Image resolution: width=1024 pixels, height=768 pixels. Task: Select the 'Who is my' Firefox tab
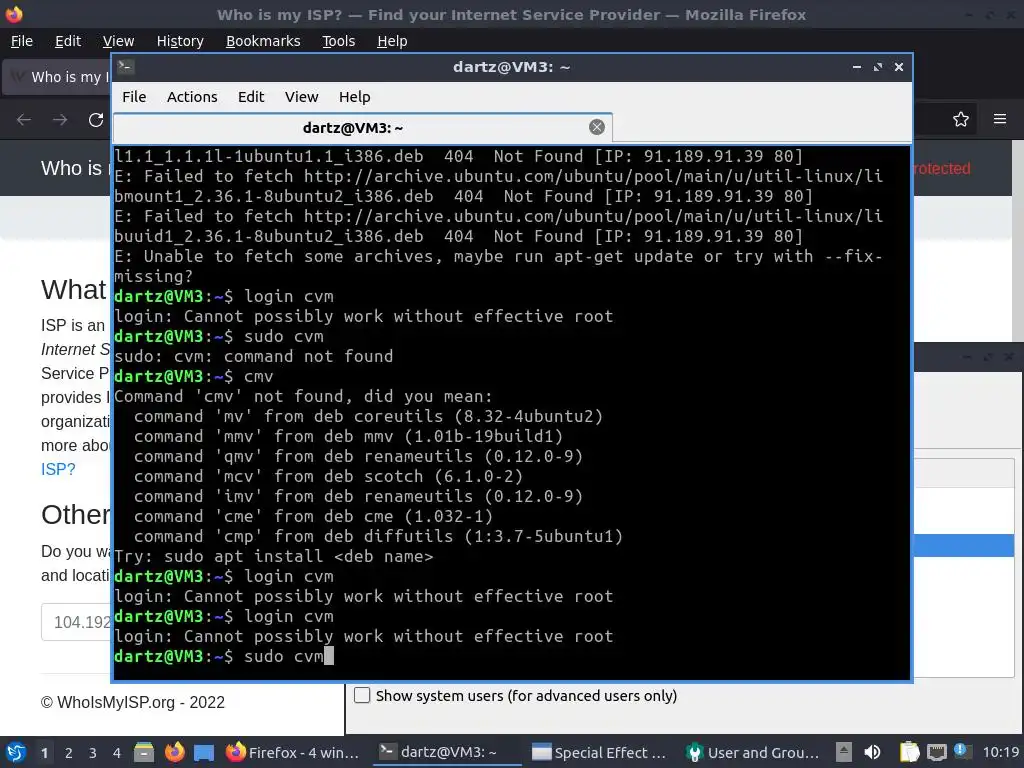tap(57, 77)
